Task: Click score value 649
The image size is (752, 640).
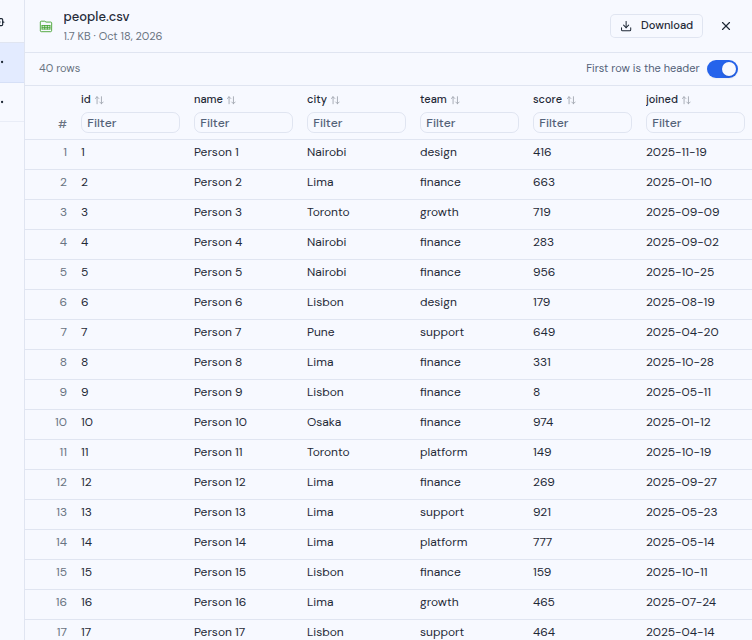Action: (544, 332)
